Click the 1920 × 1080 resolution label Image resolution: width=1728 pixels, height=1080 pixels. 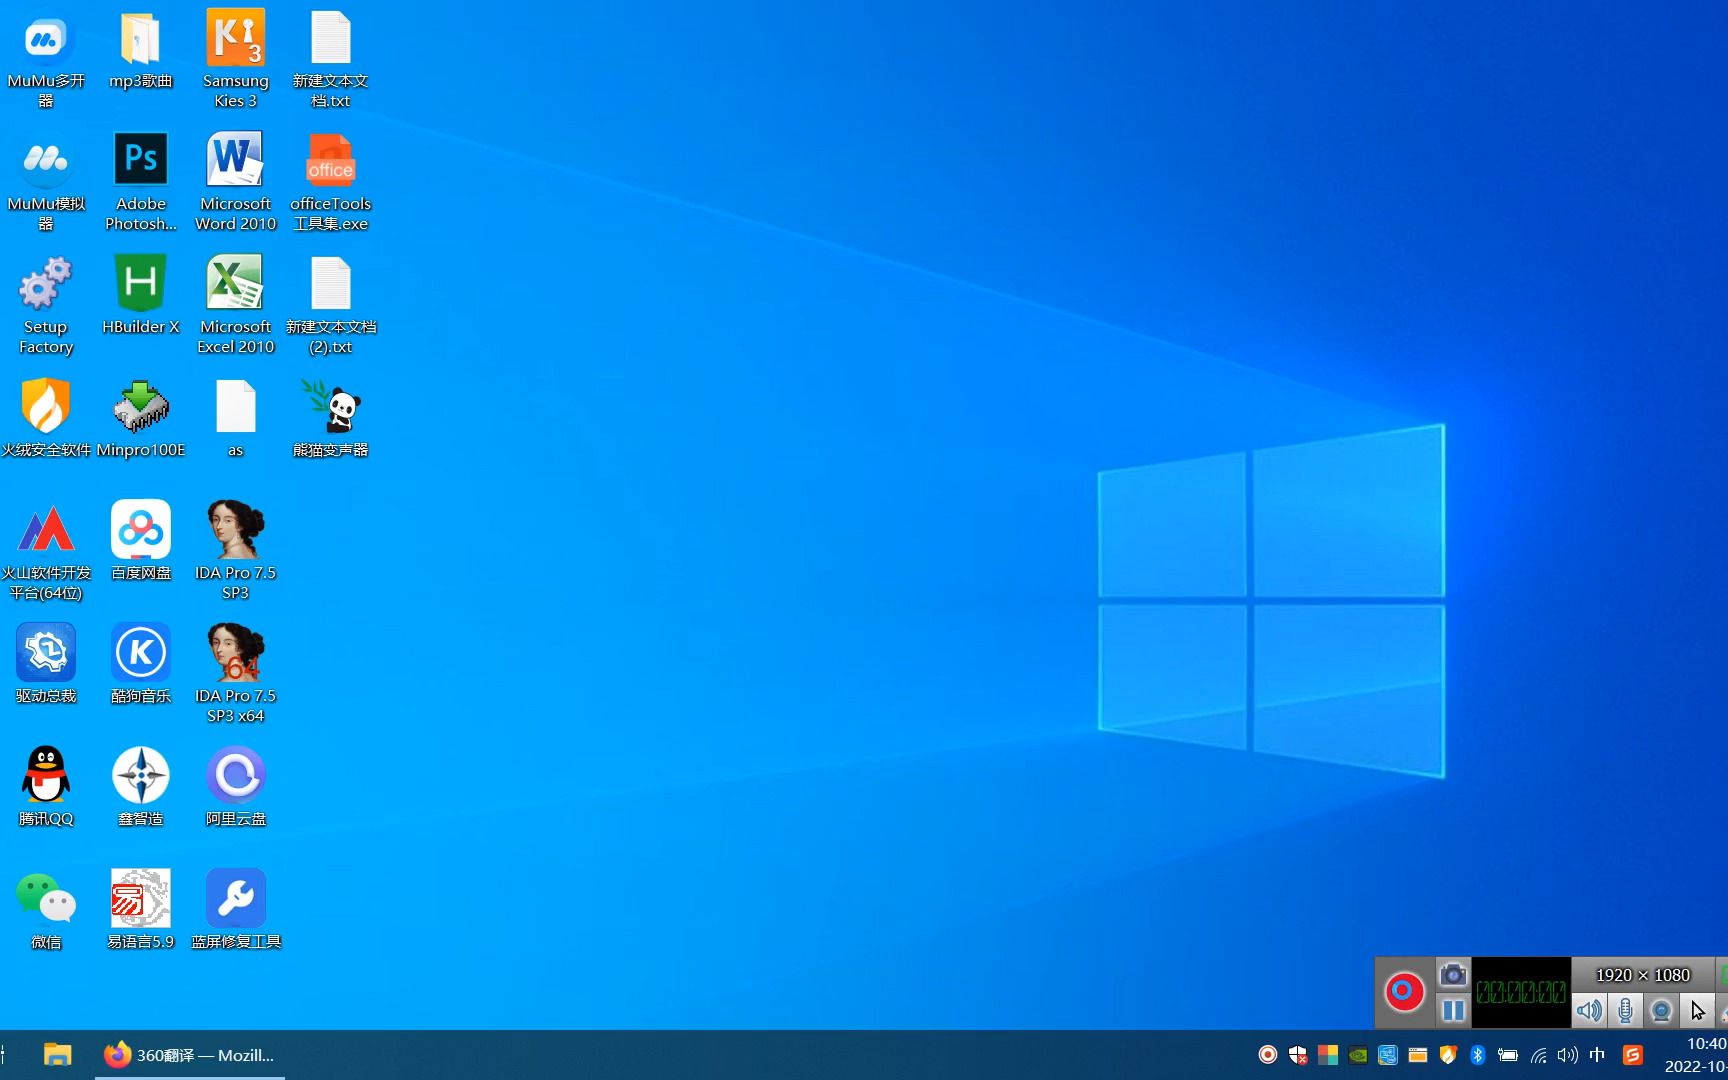[1643, 975]
